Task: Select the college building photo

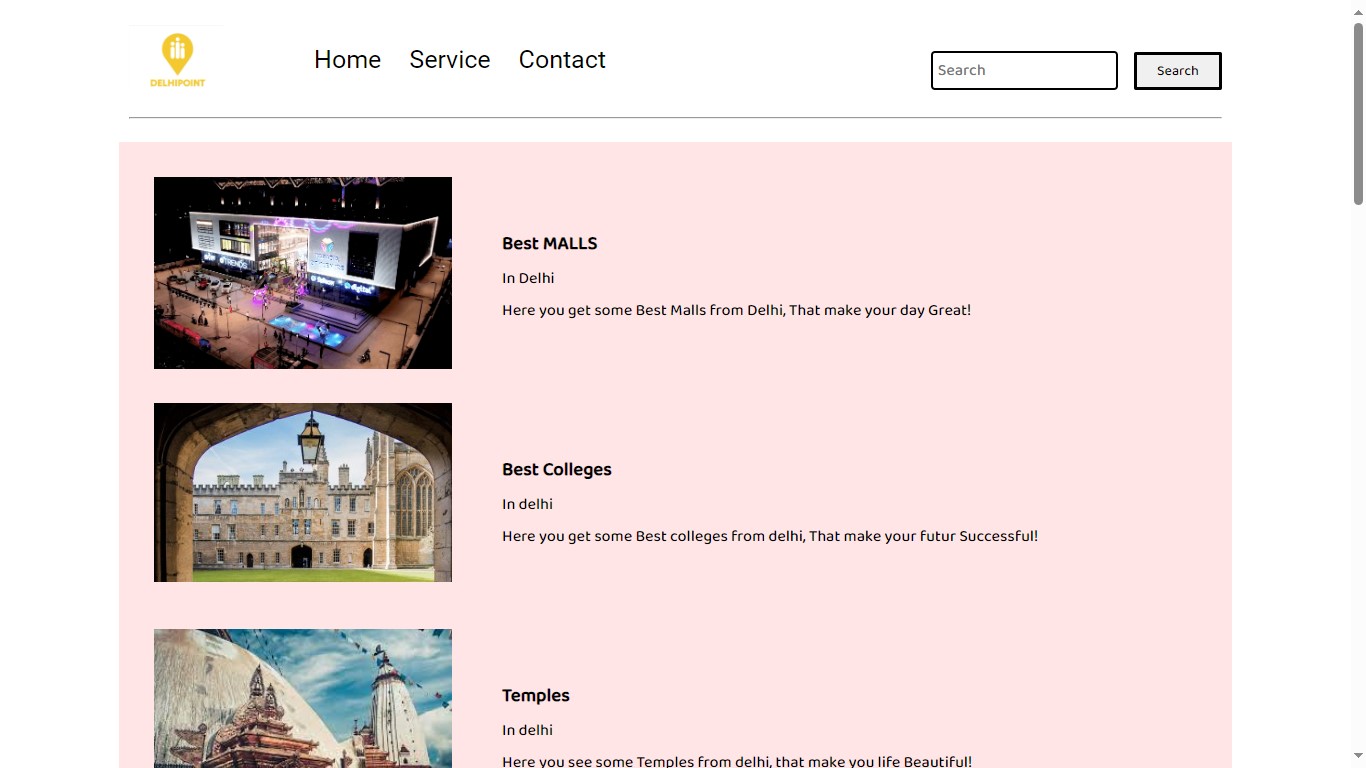Action: click(303, 492)
